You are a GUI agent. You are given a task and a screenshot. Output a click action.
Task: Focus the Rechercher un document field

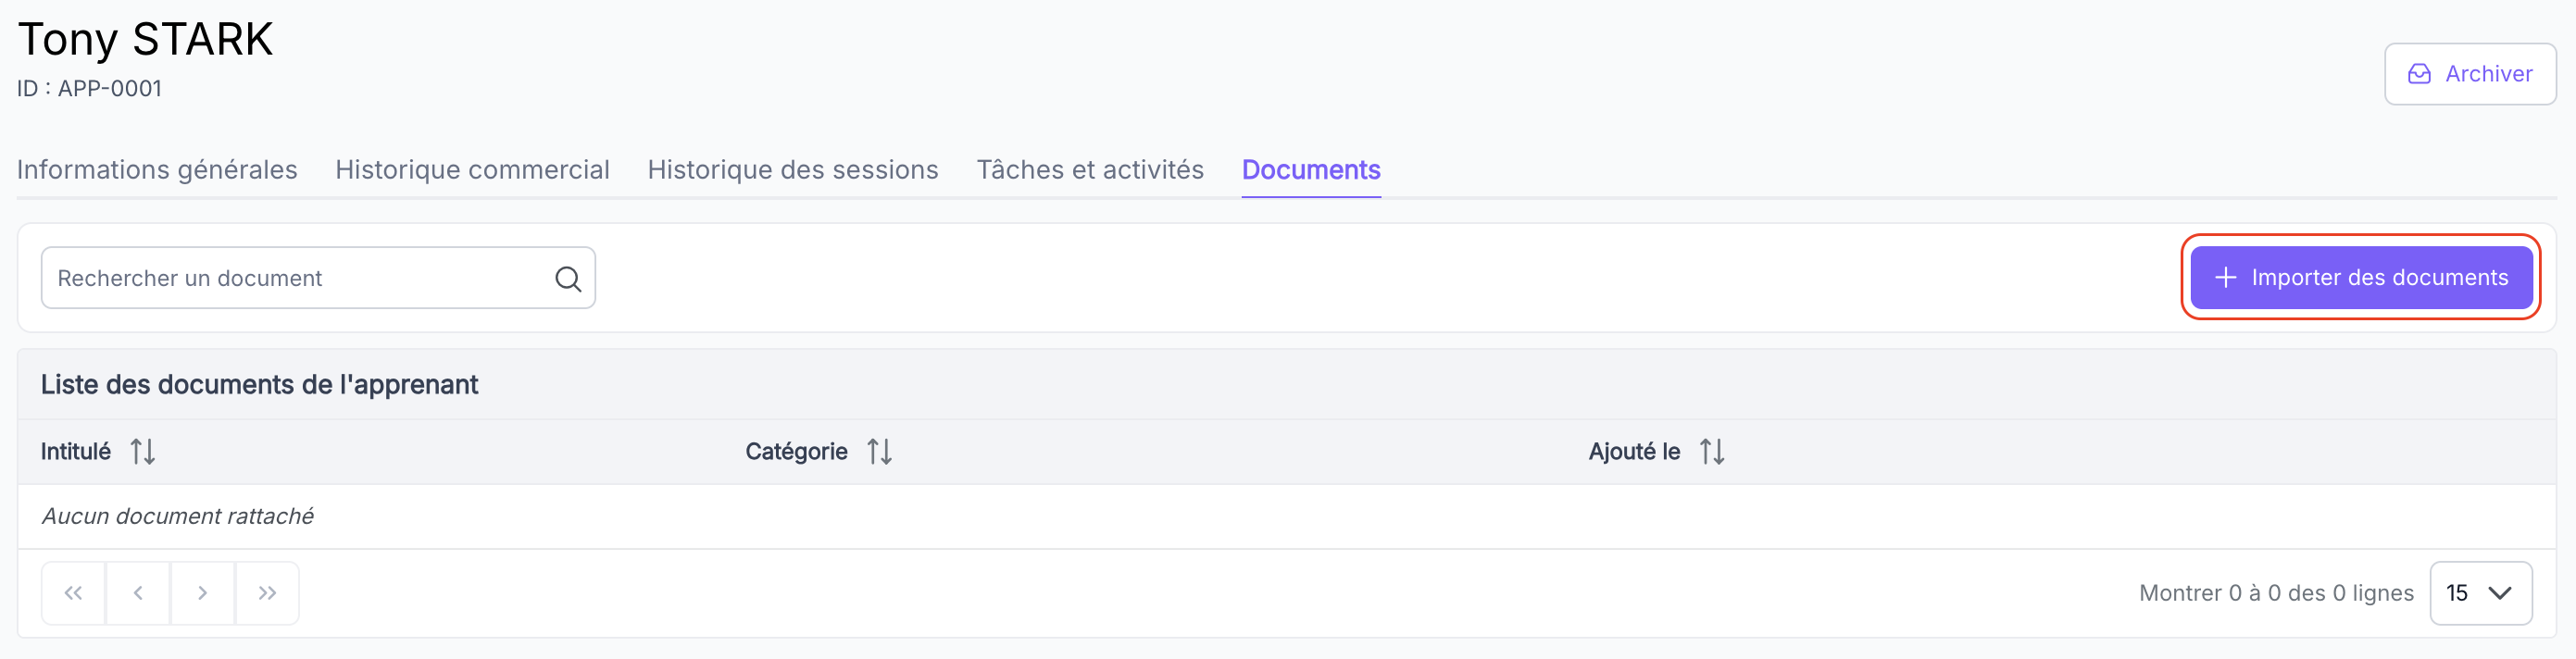coord(318,278)
